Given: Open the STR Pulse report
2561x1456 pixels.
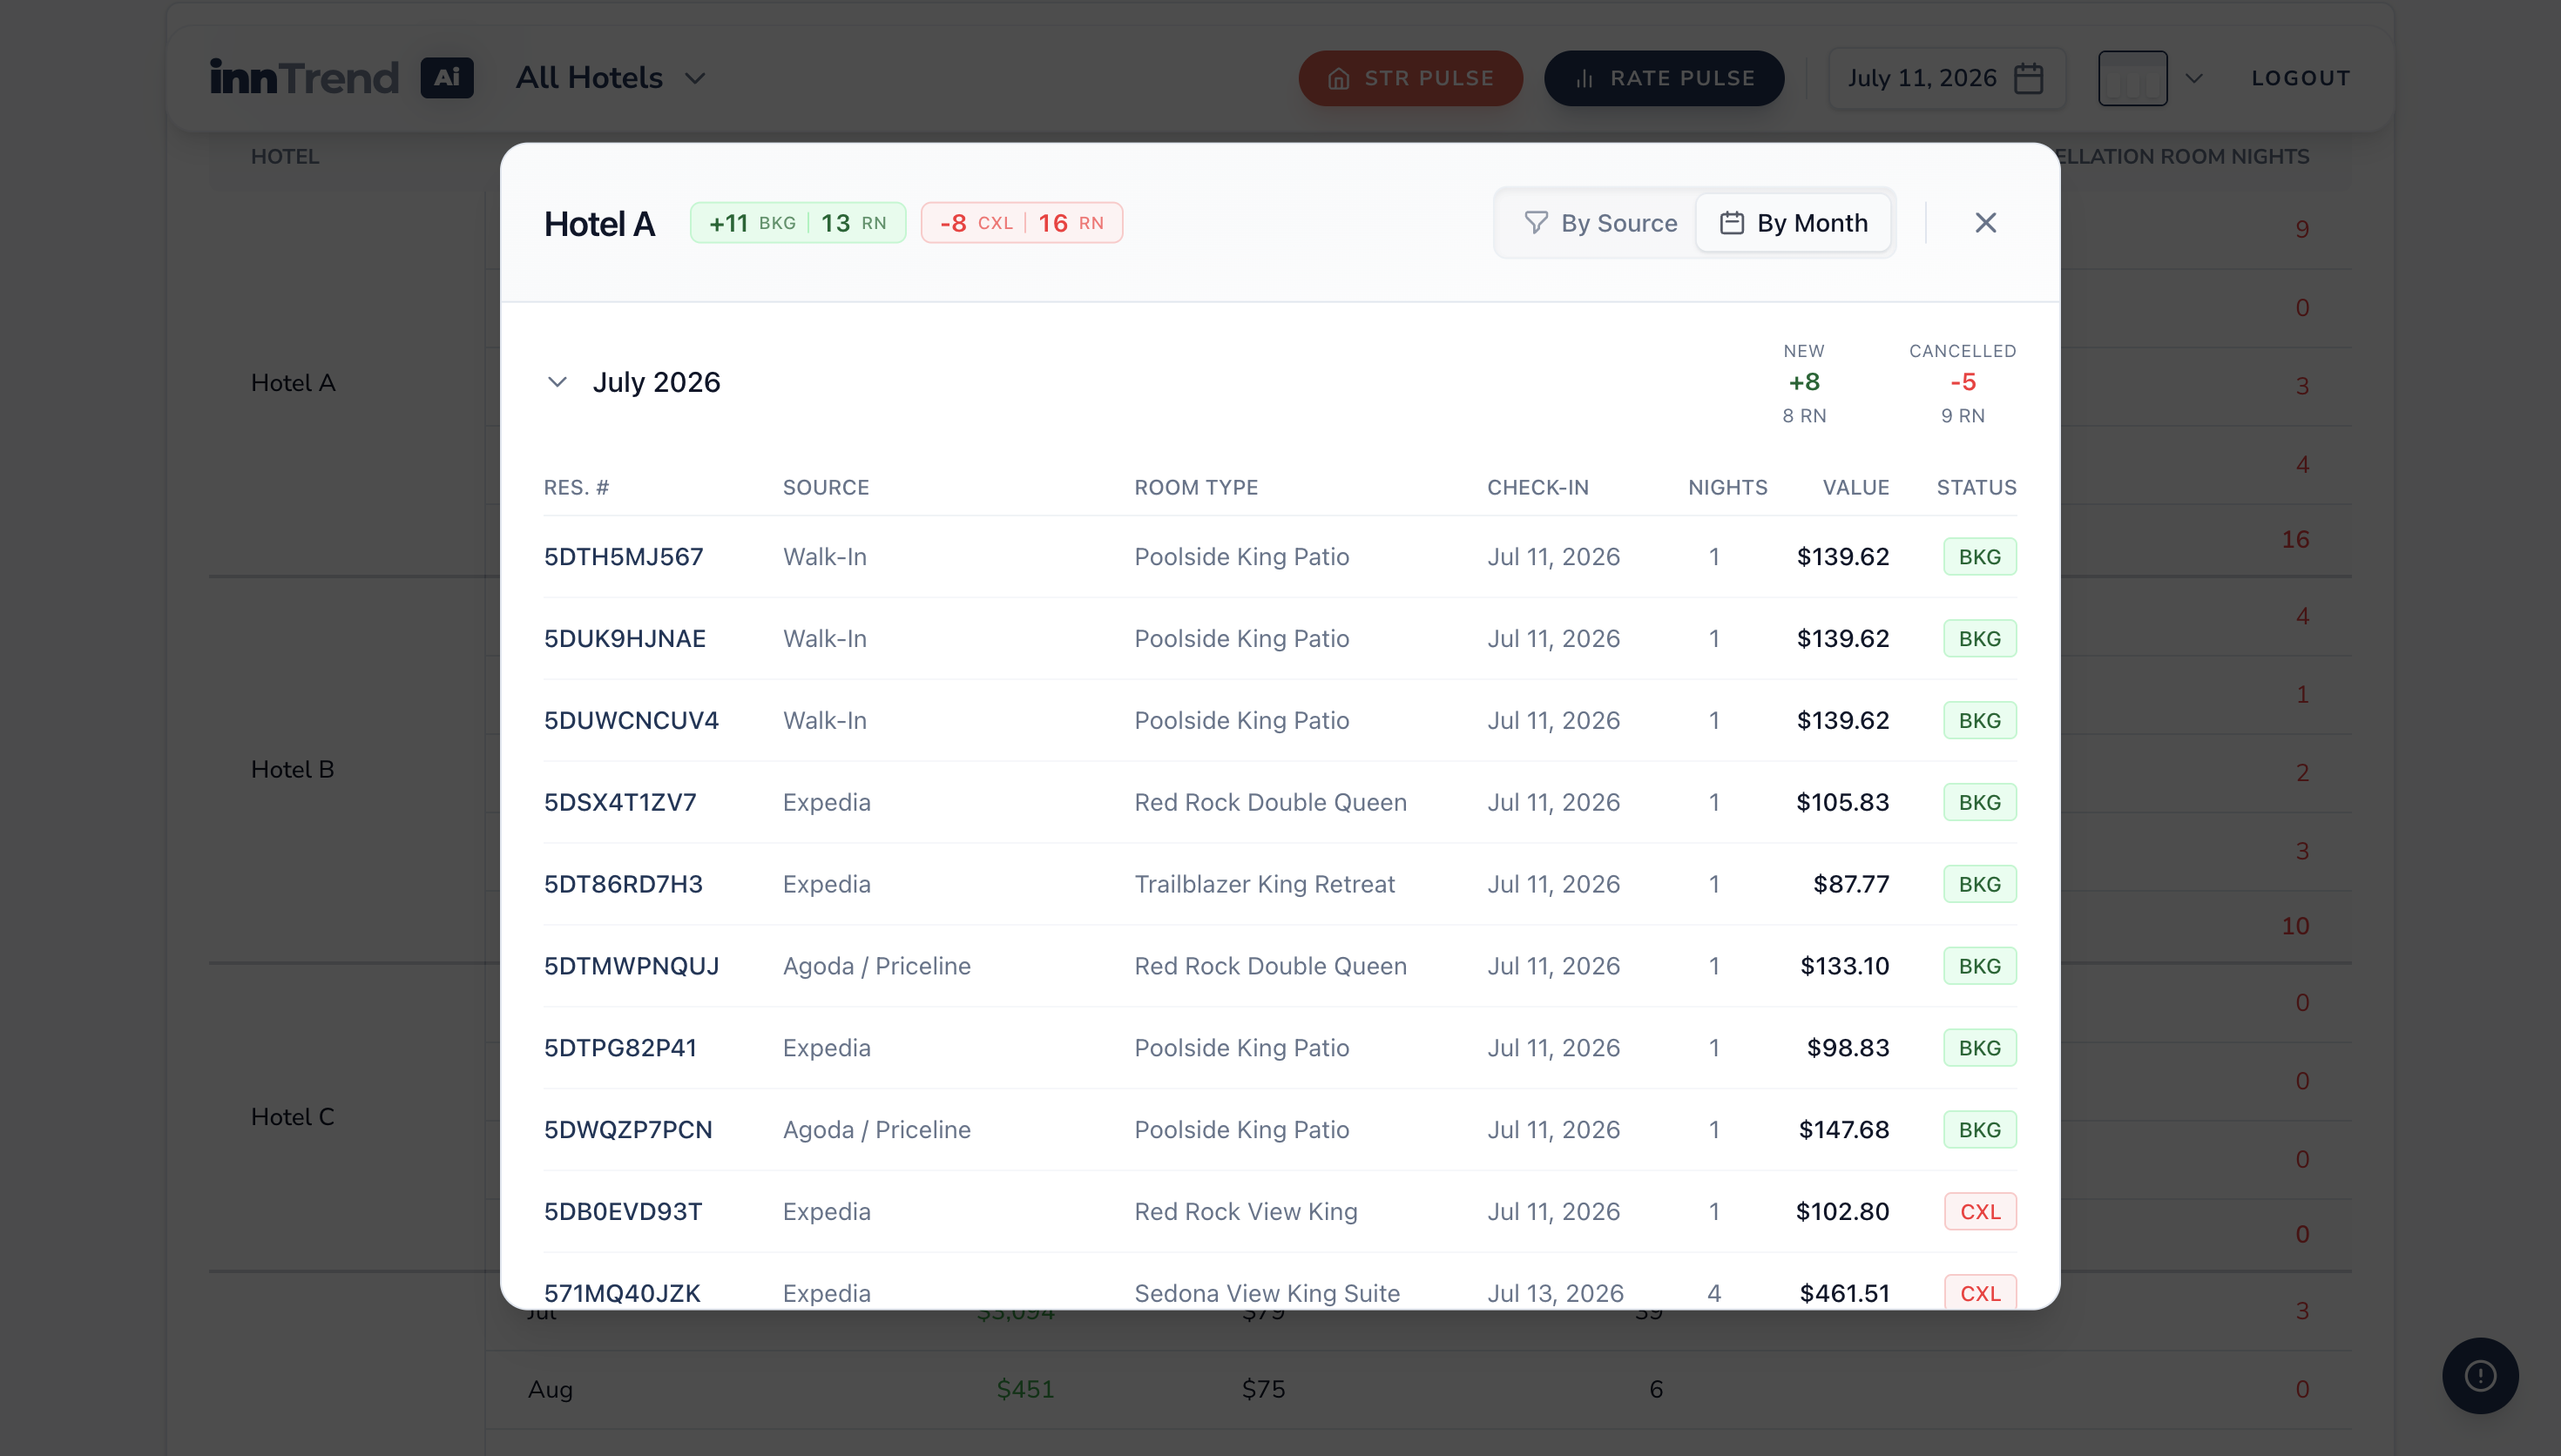Looking at the screenshot, I should coord(1410,78).
